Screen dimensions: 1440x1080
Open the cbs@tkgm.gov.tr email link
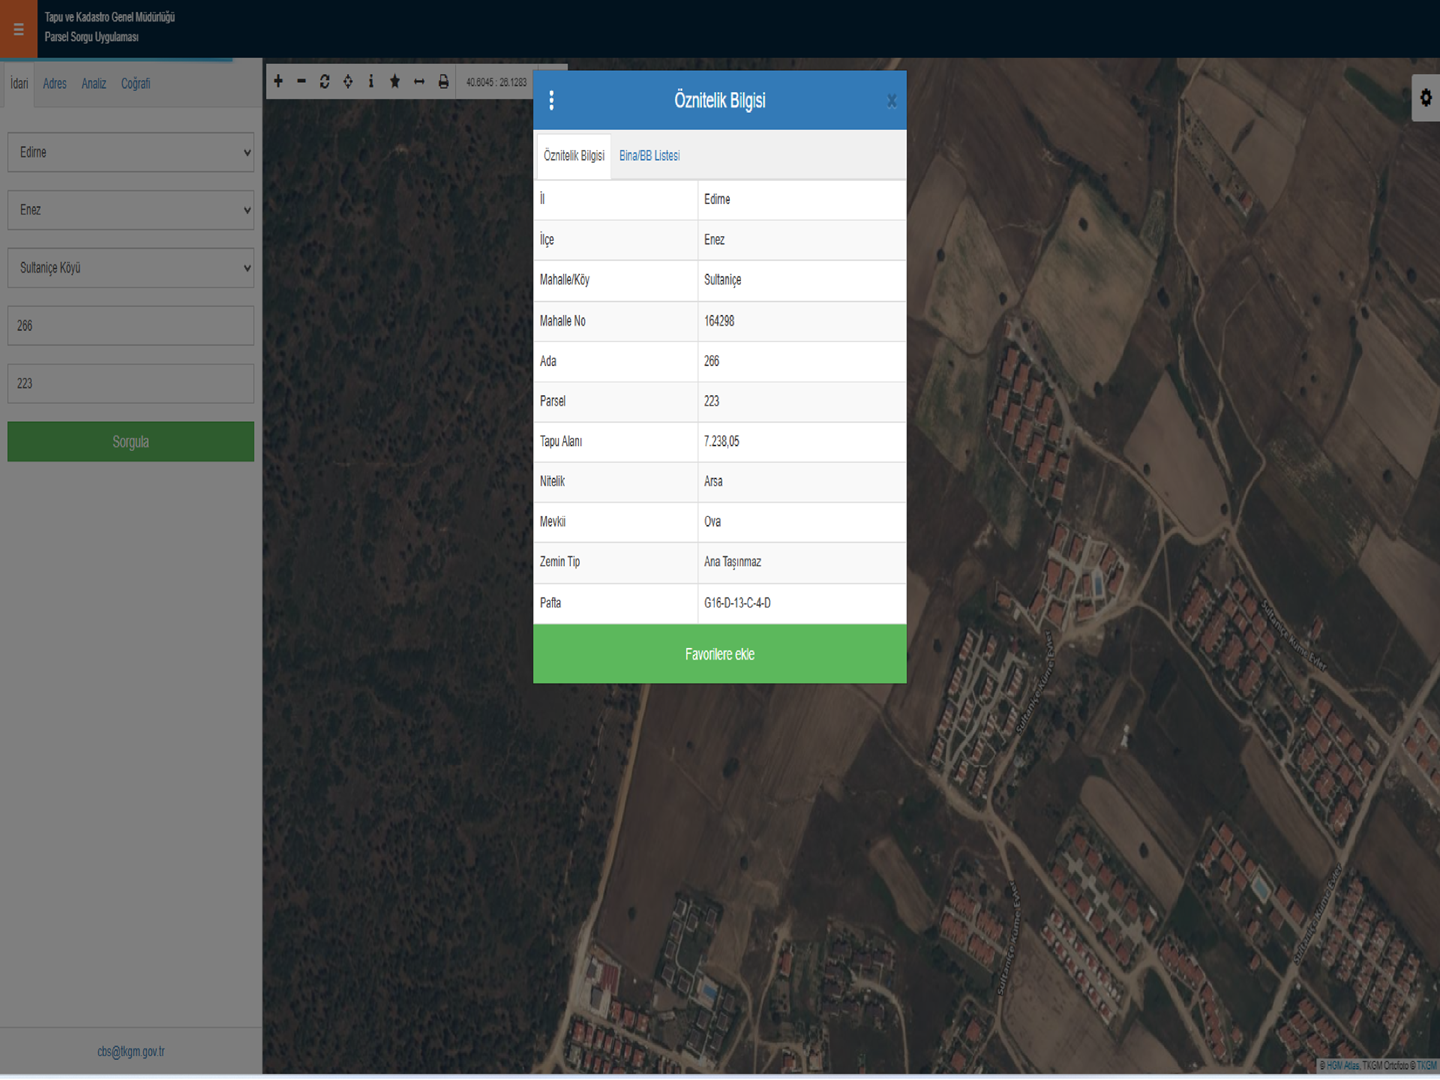click(x=131, y=1052)
